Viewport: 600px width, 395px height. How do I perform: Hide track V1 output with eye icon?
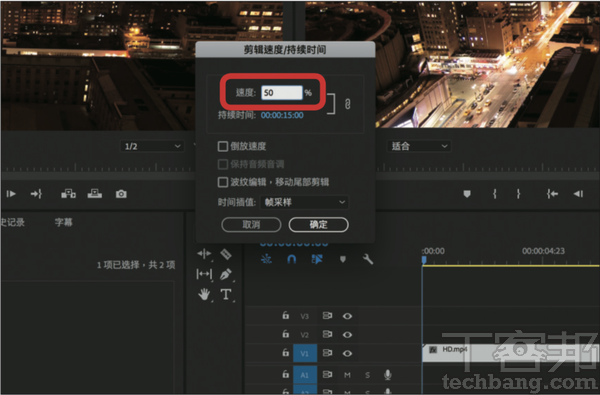pyautogui.click(x=347, y=353)
